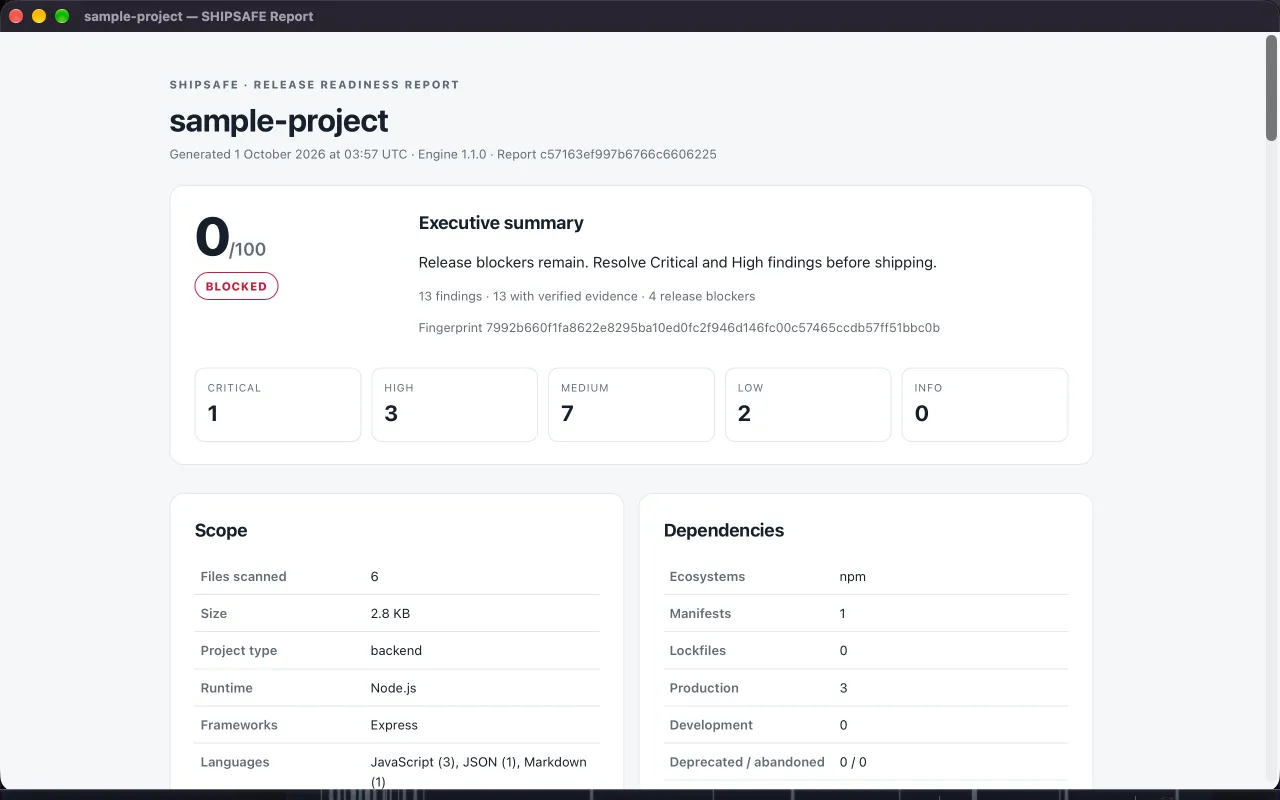The image size is (1280, 800).
Task: Click the "Frameworks" row label in Scope
Action: [x=239, y=725]
